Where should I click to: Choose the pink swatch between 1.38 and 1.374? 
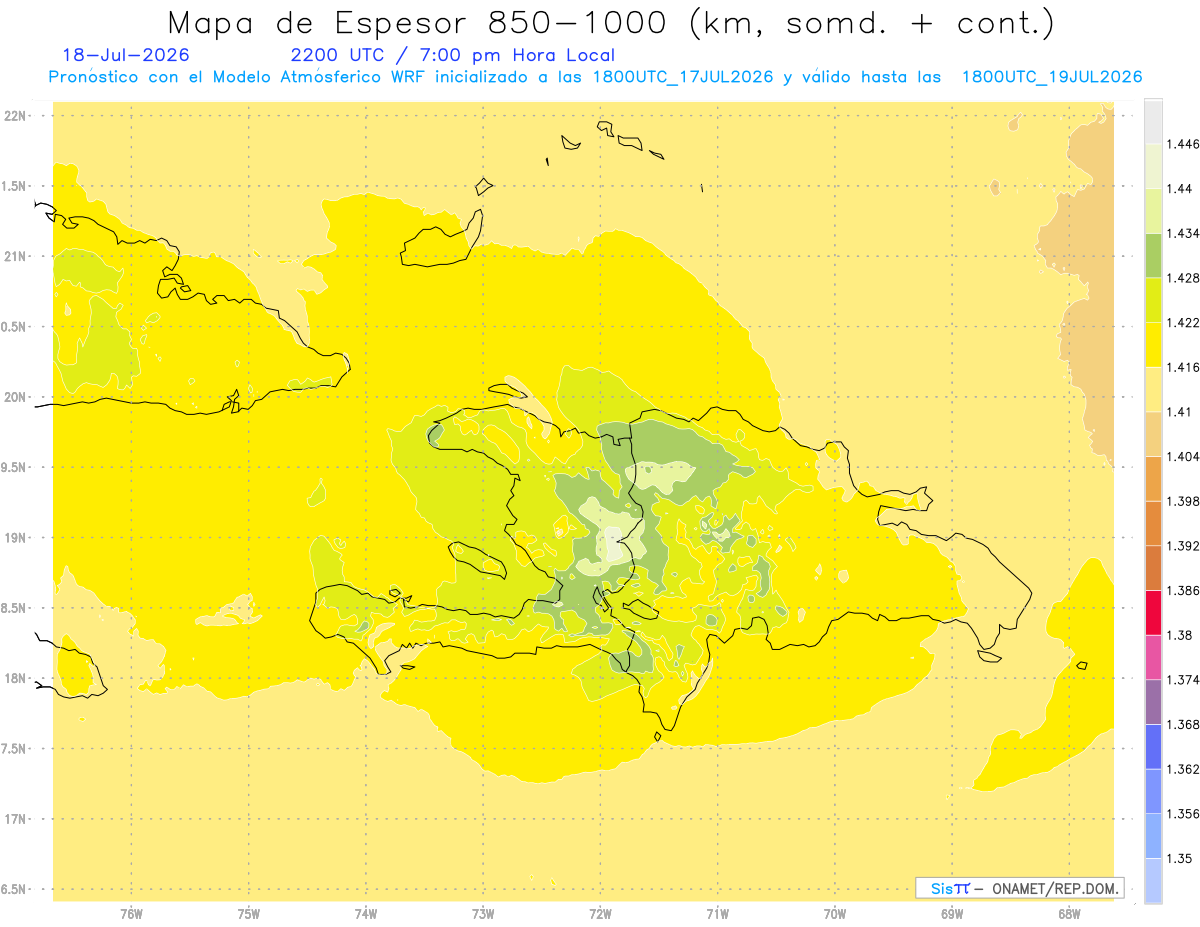coord(1153,657)
